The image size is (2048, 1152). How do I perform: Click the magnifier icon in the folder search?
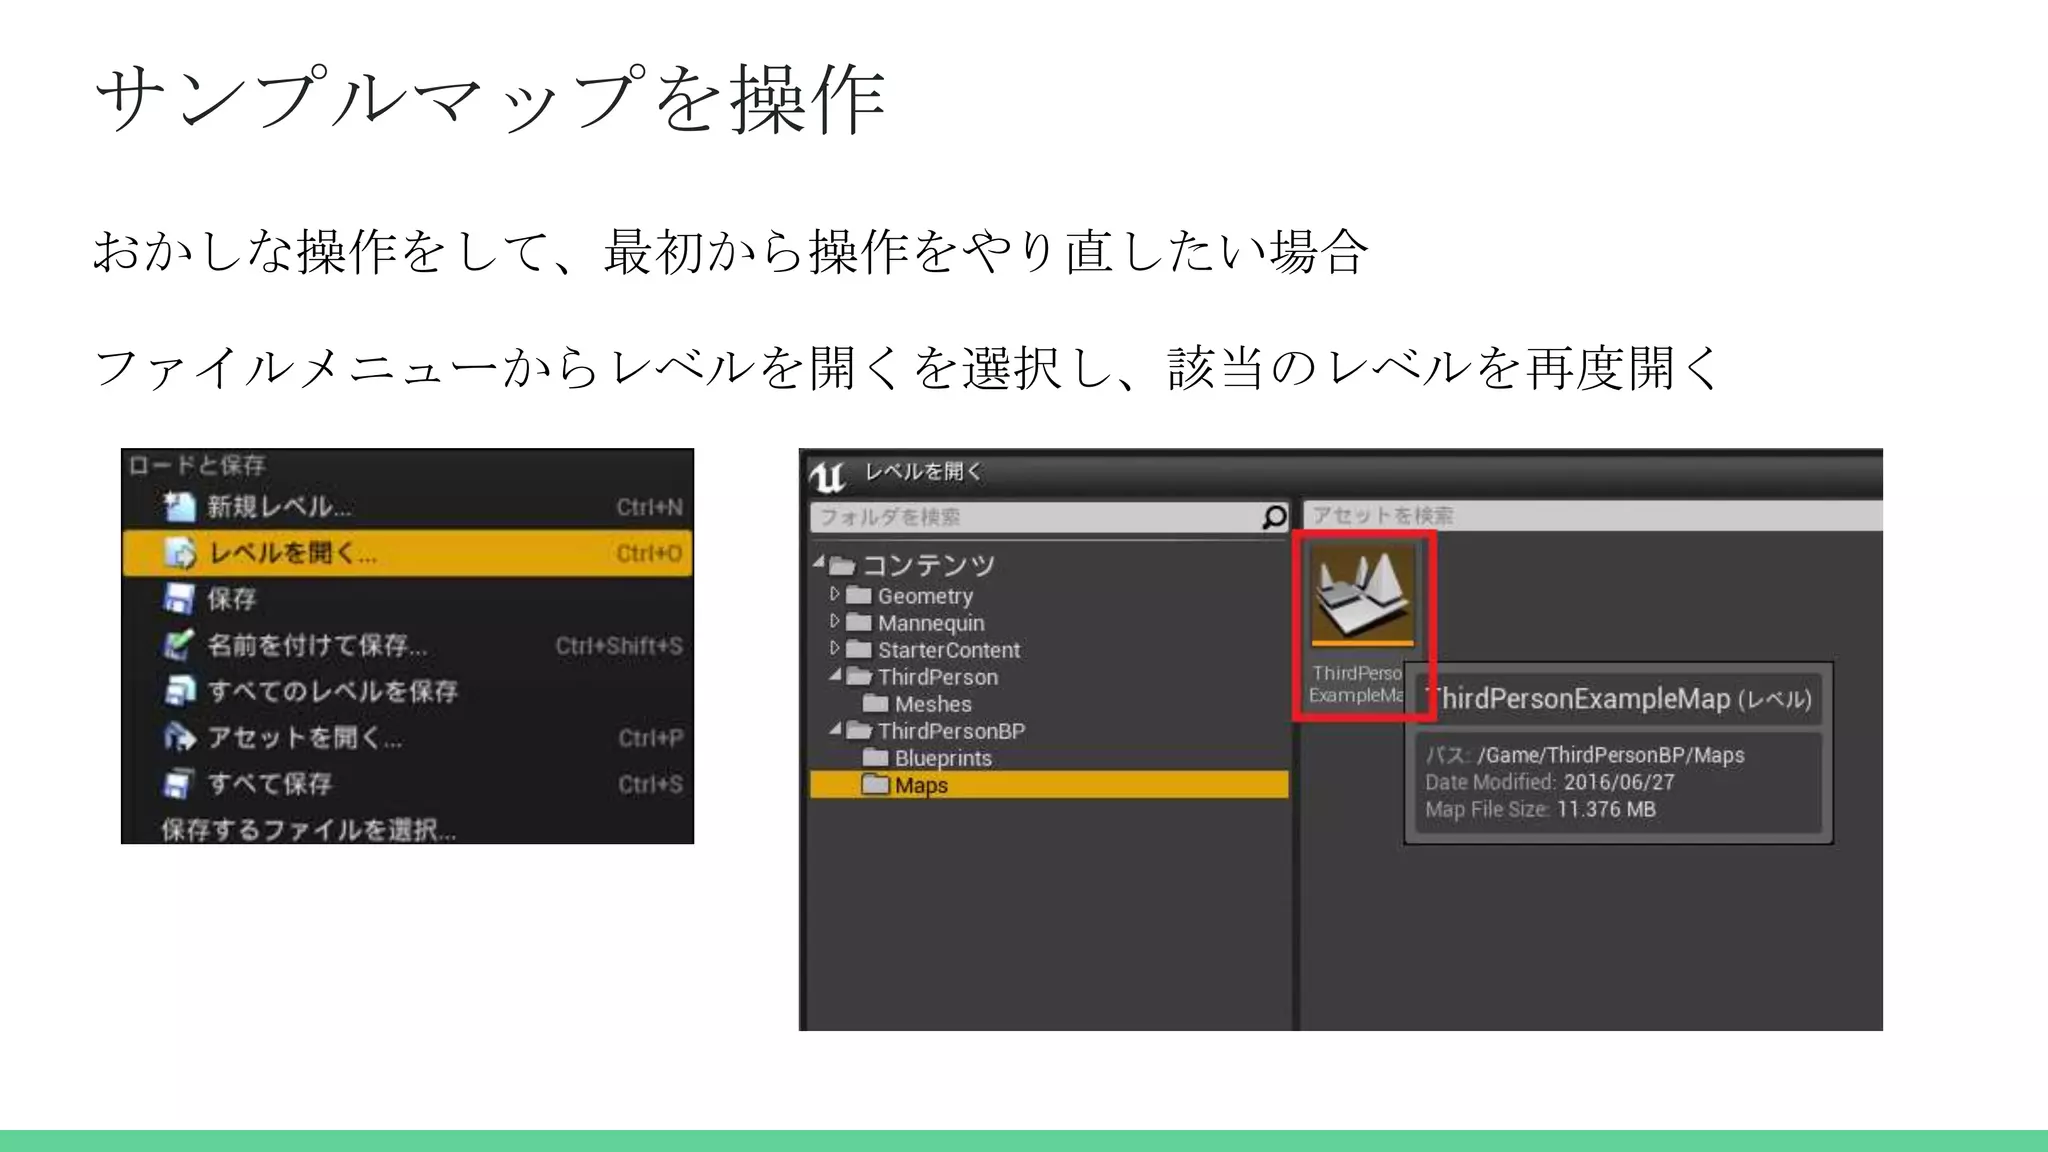coord(1274,517)
